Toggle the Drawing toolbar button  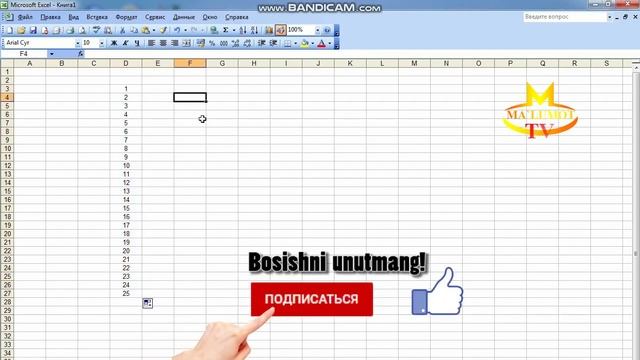[280, 30]
